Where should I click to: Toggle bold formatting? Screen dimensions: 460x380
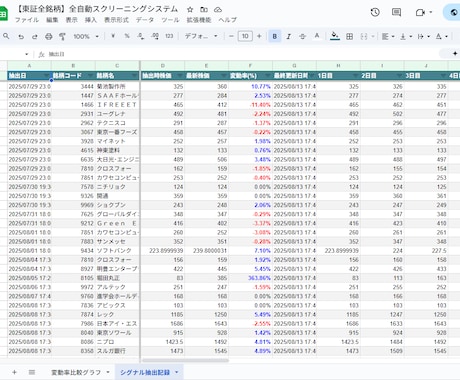[x=275, y=36]
